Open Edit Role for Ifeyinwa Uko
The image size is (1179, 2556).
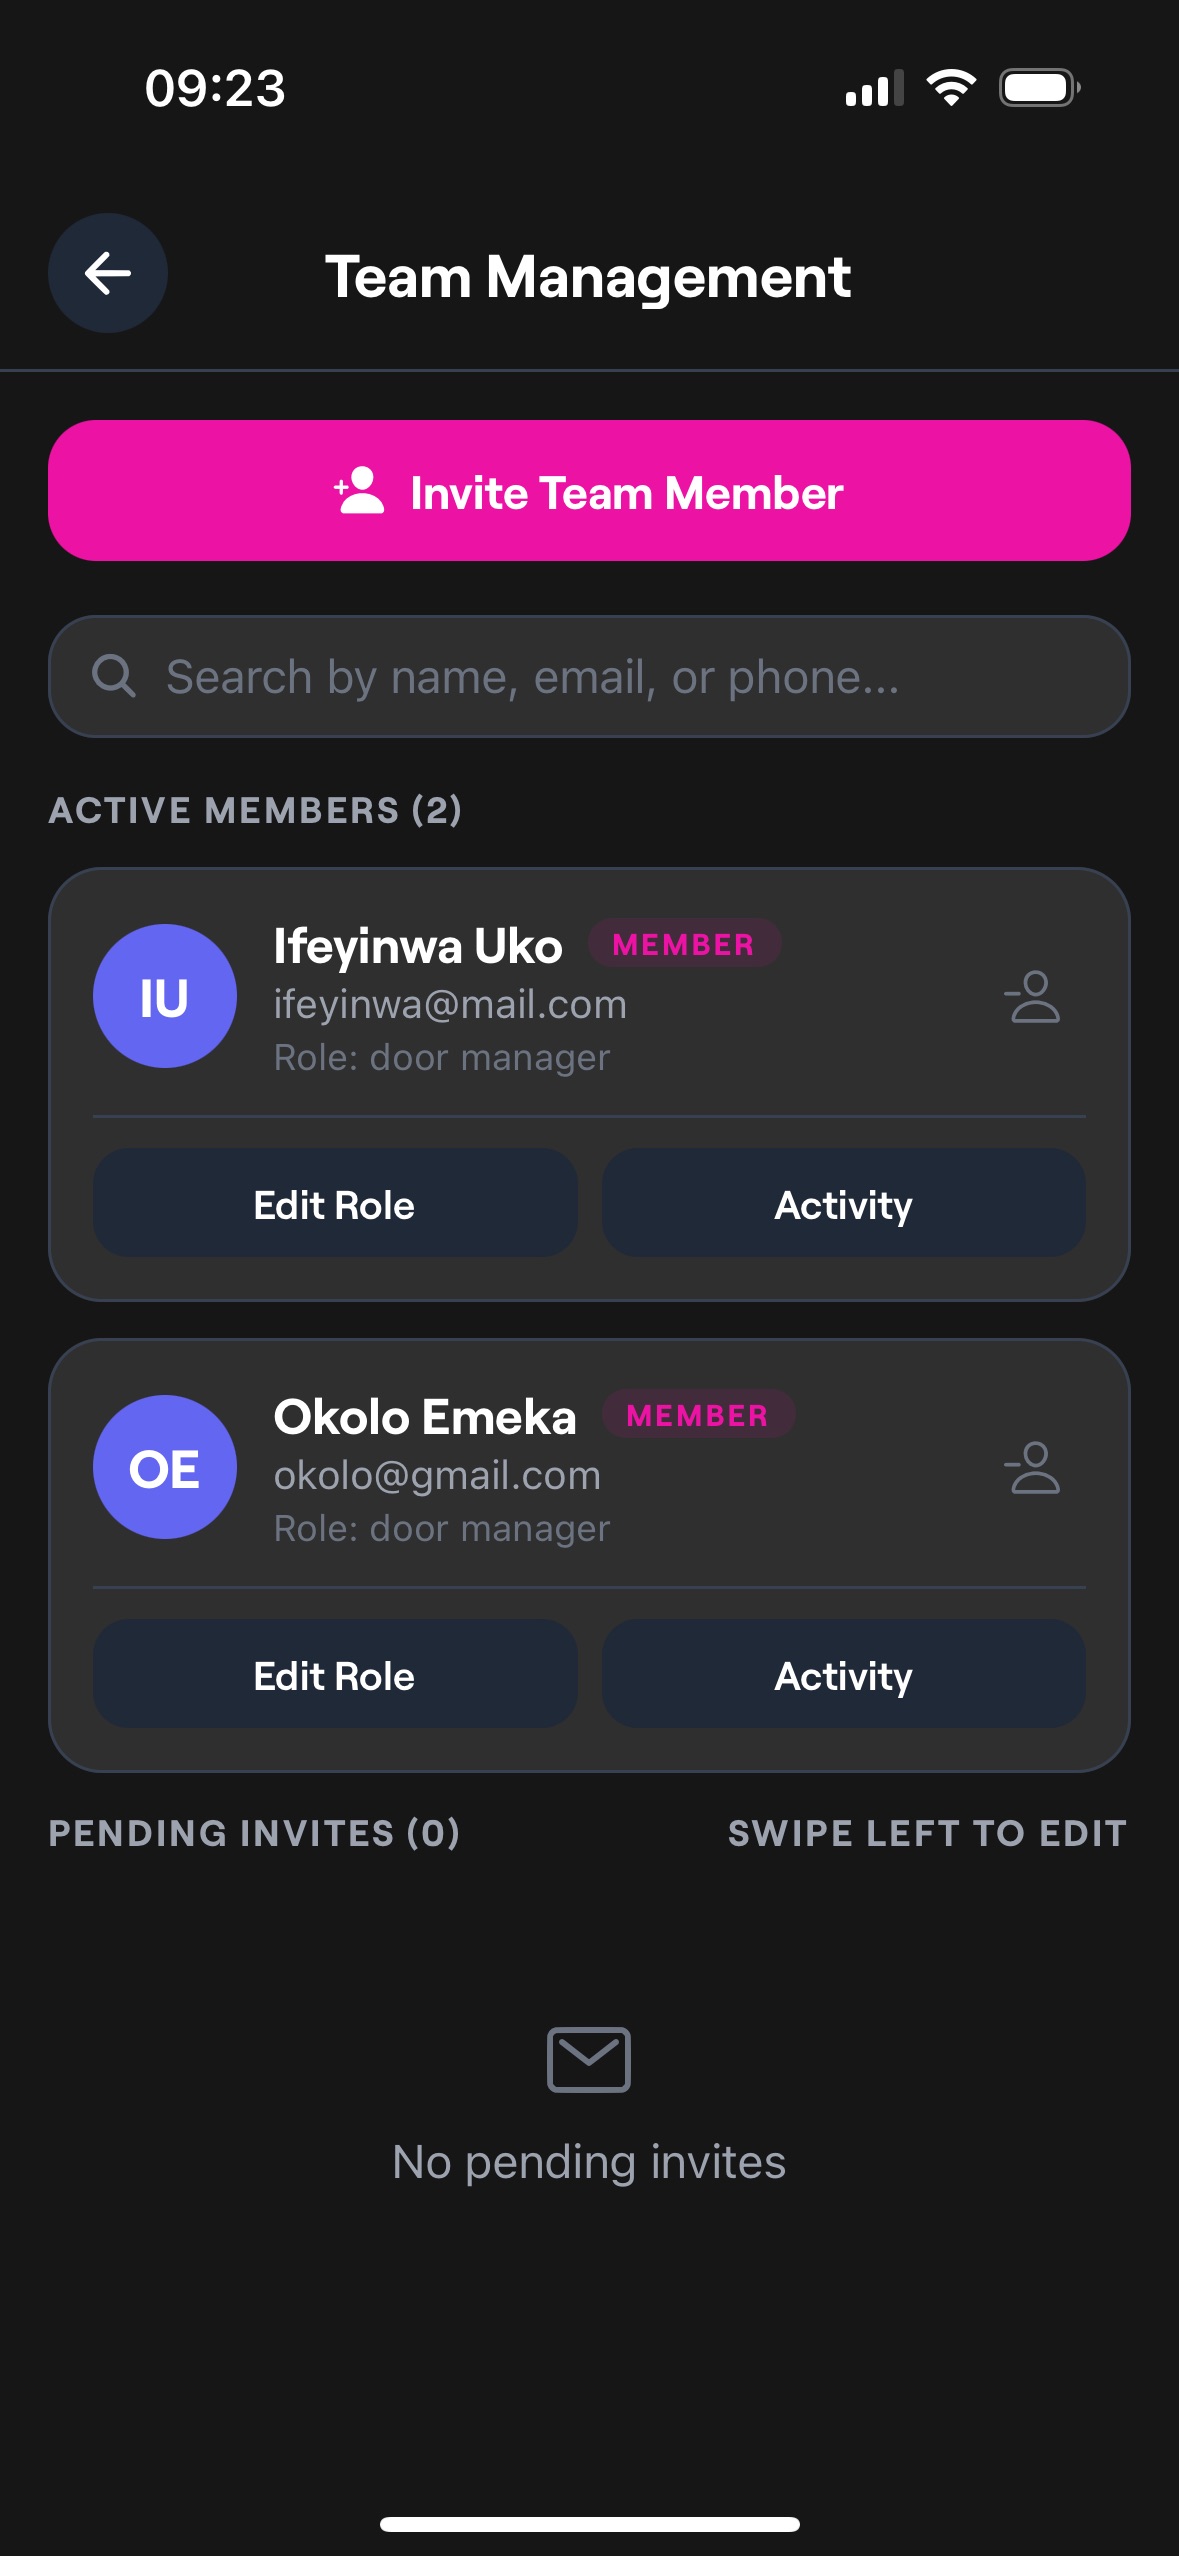335,1204
